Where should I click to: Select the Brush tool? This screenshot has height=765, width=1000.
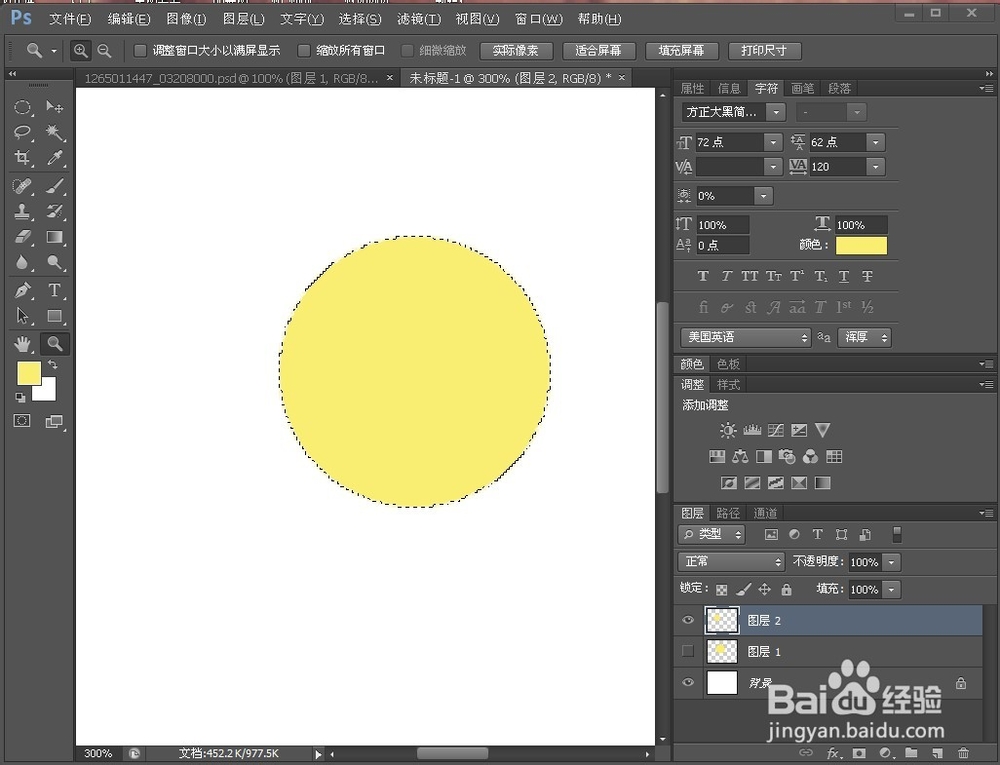(x=55, y=186)
